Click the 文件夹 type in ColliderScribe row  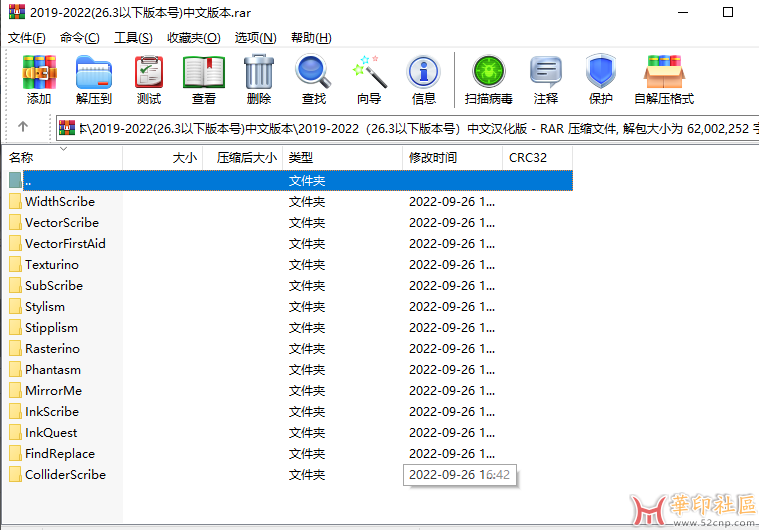point(307,474)
